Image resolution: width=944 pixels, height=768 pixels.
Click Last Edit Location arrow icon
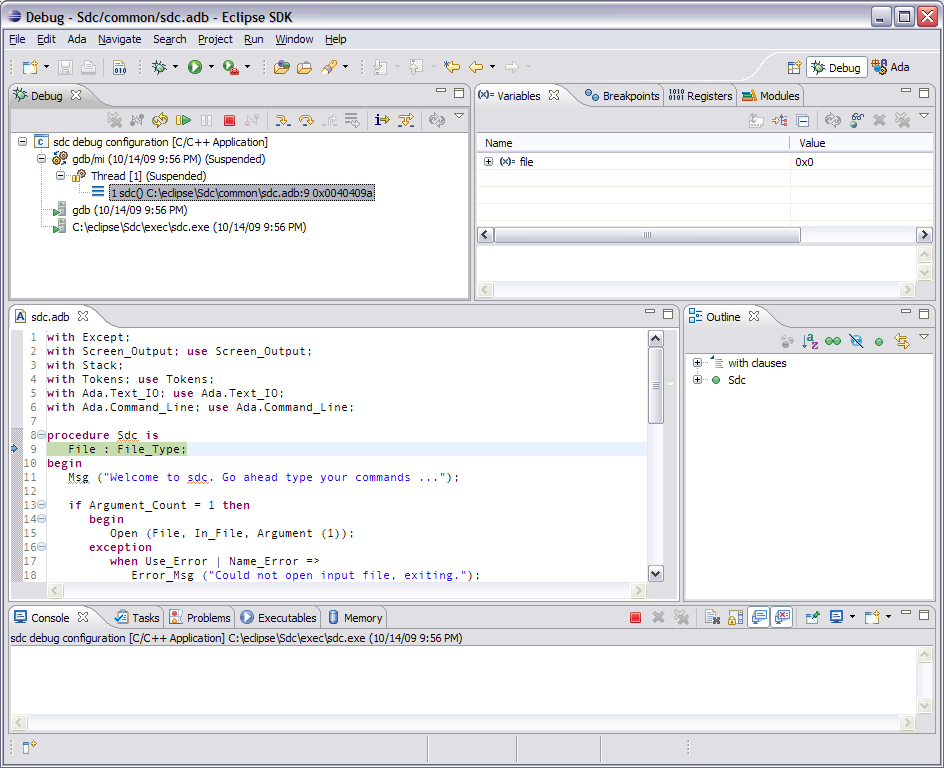[452, 67]
